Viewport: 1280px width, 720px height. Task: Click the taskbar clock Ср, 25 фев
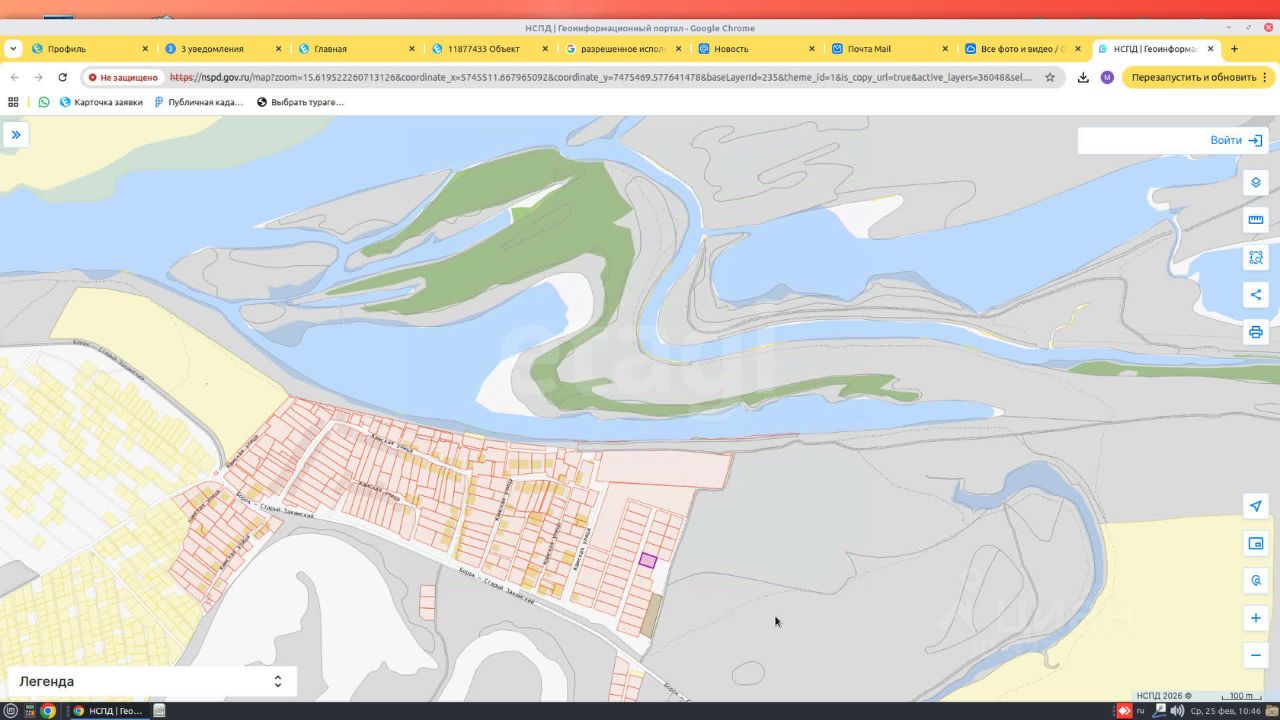click(1226, 711)
